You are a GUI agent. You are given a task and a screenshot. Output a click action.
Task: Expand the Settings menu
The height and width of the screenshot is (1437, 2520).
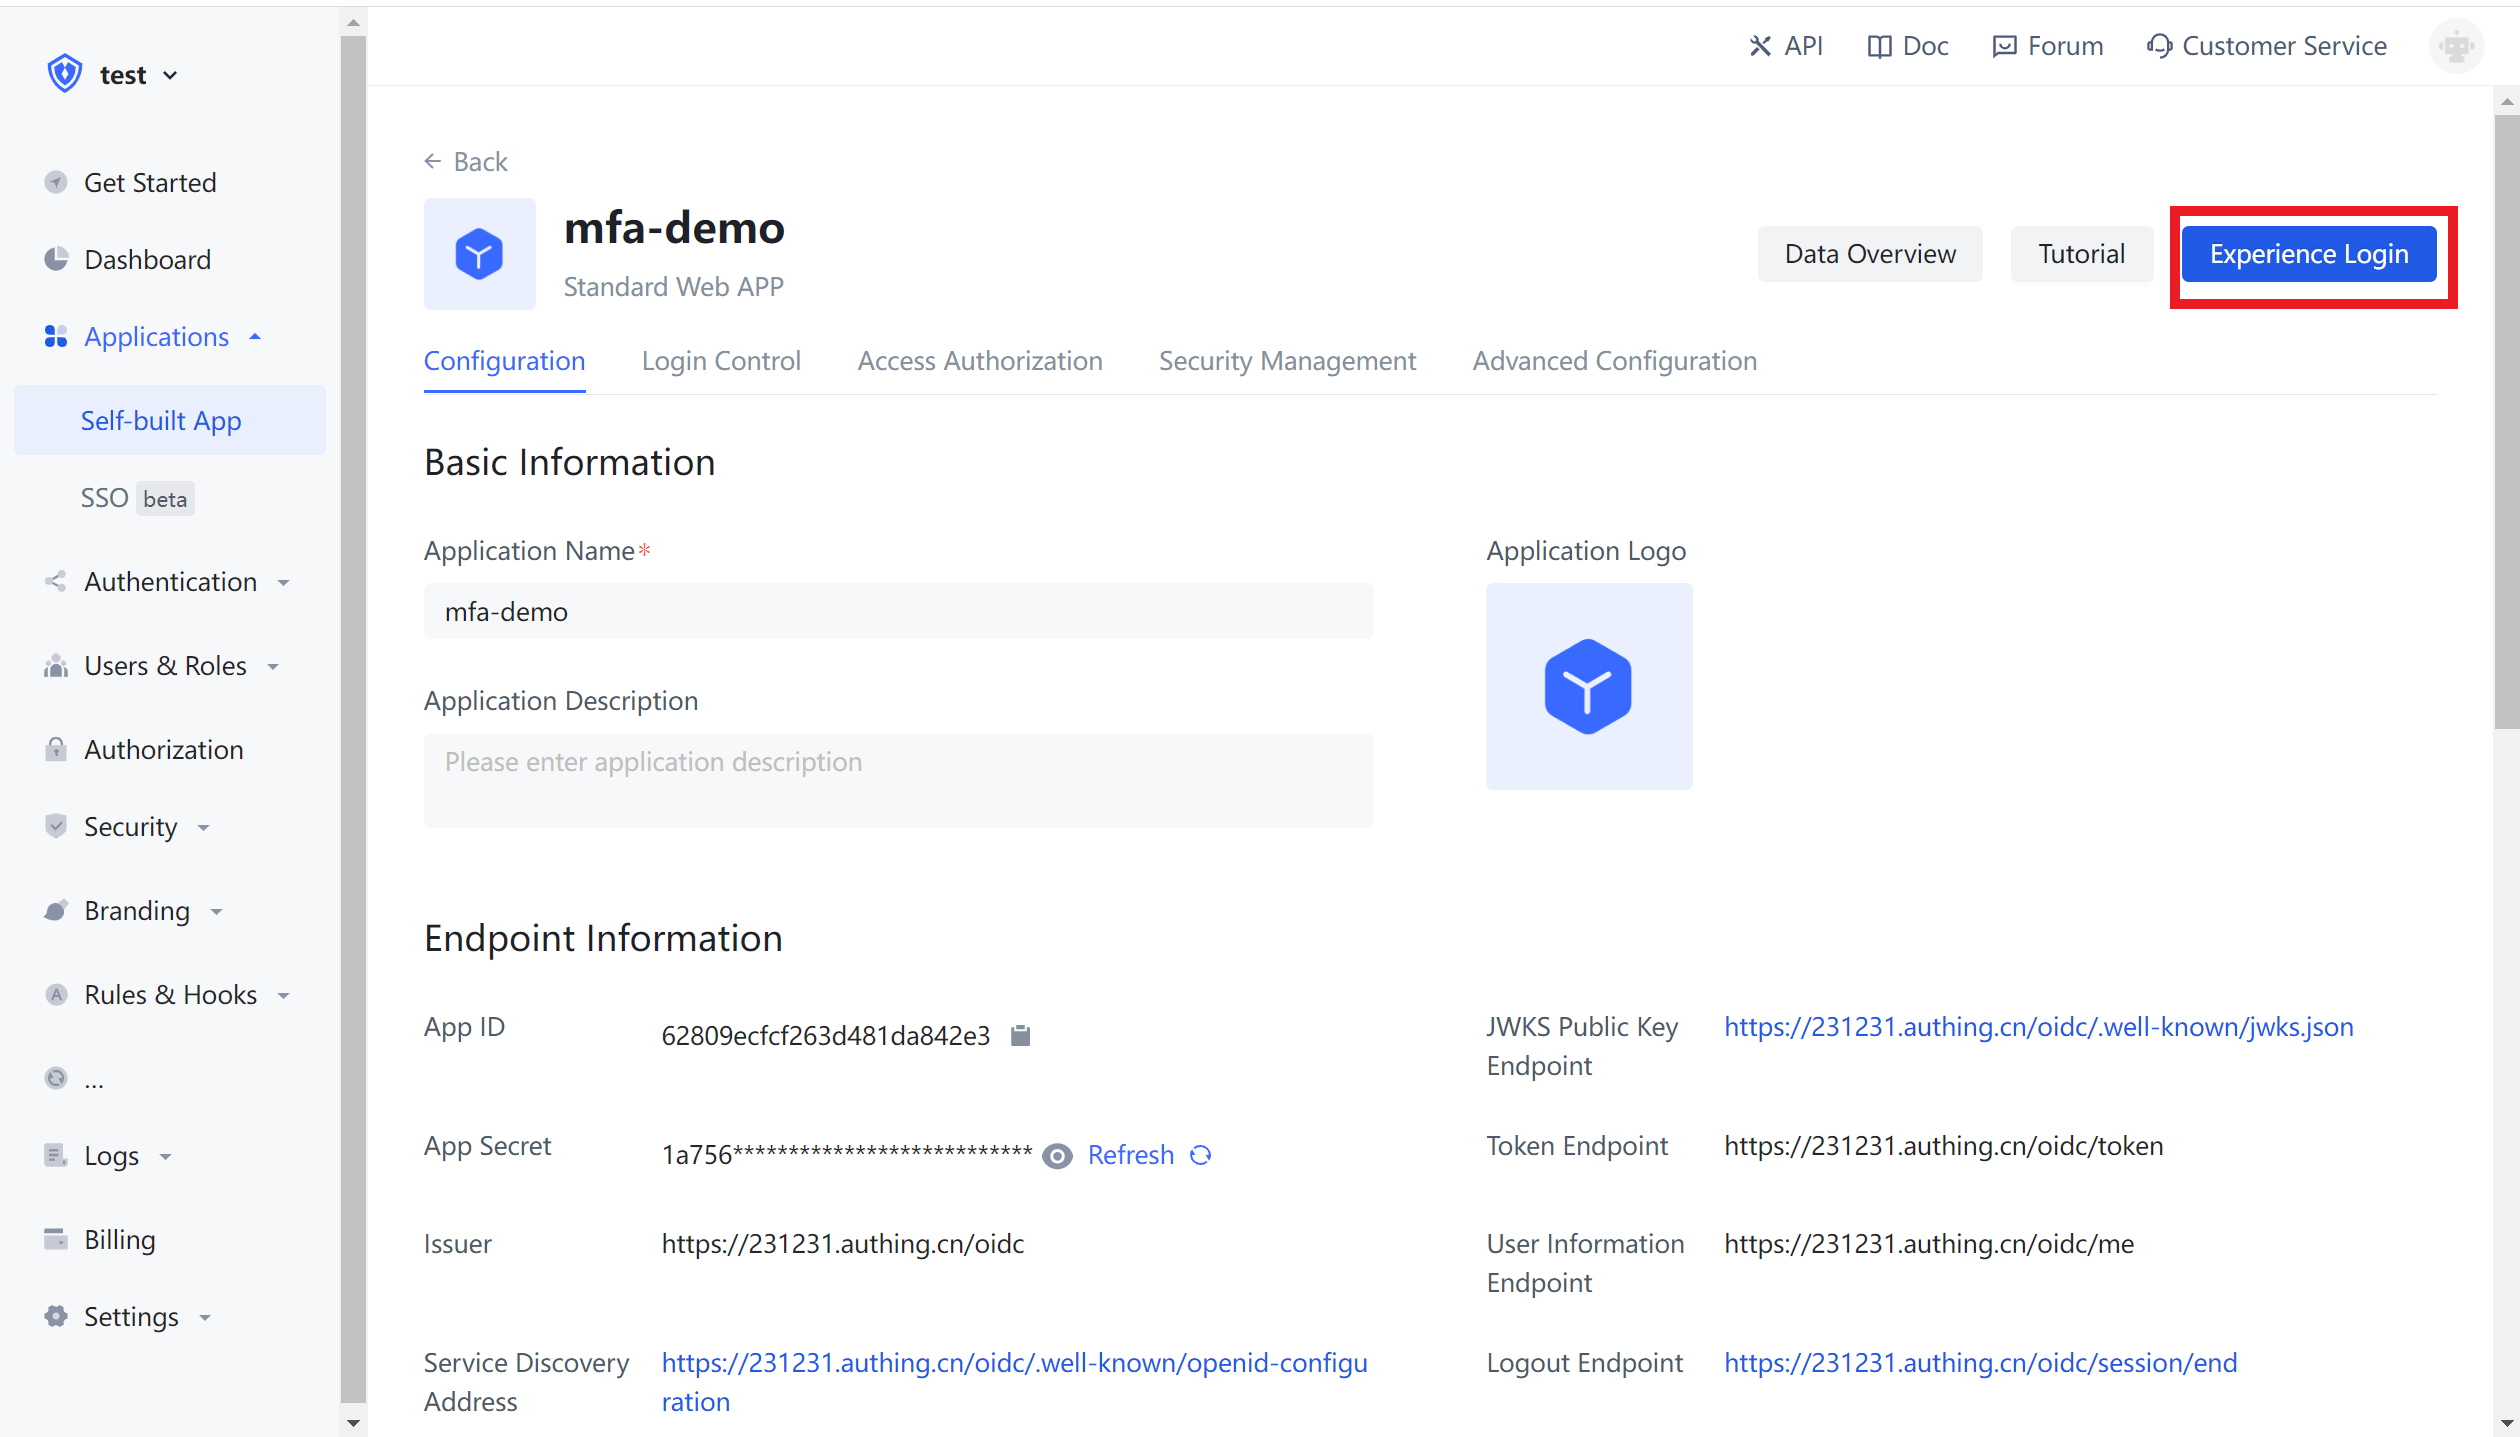tap(130, 1316)
